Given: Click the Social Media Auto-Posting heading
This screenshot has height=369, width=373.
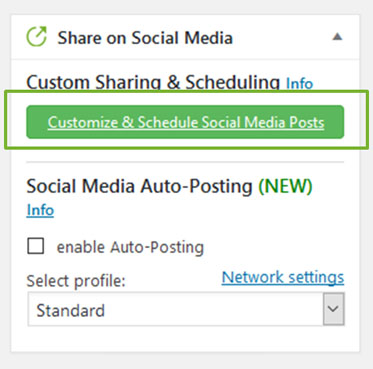Looking at the screenshot, I should click(139, 186).
